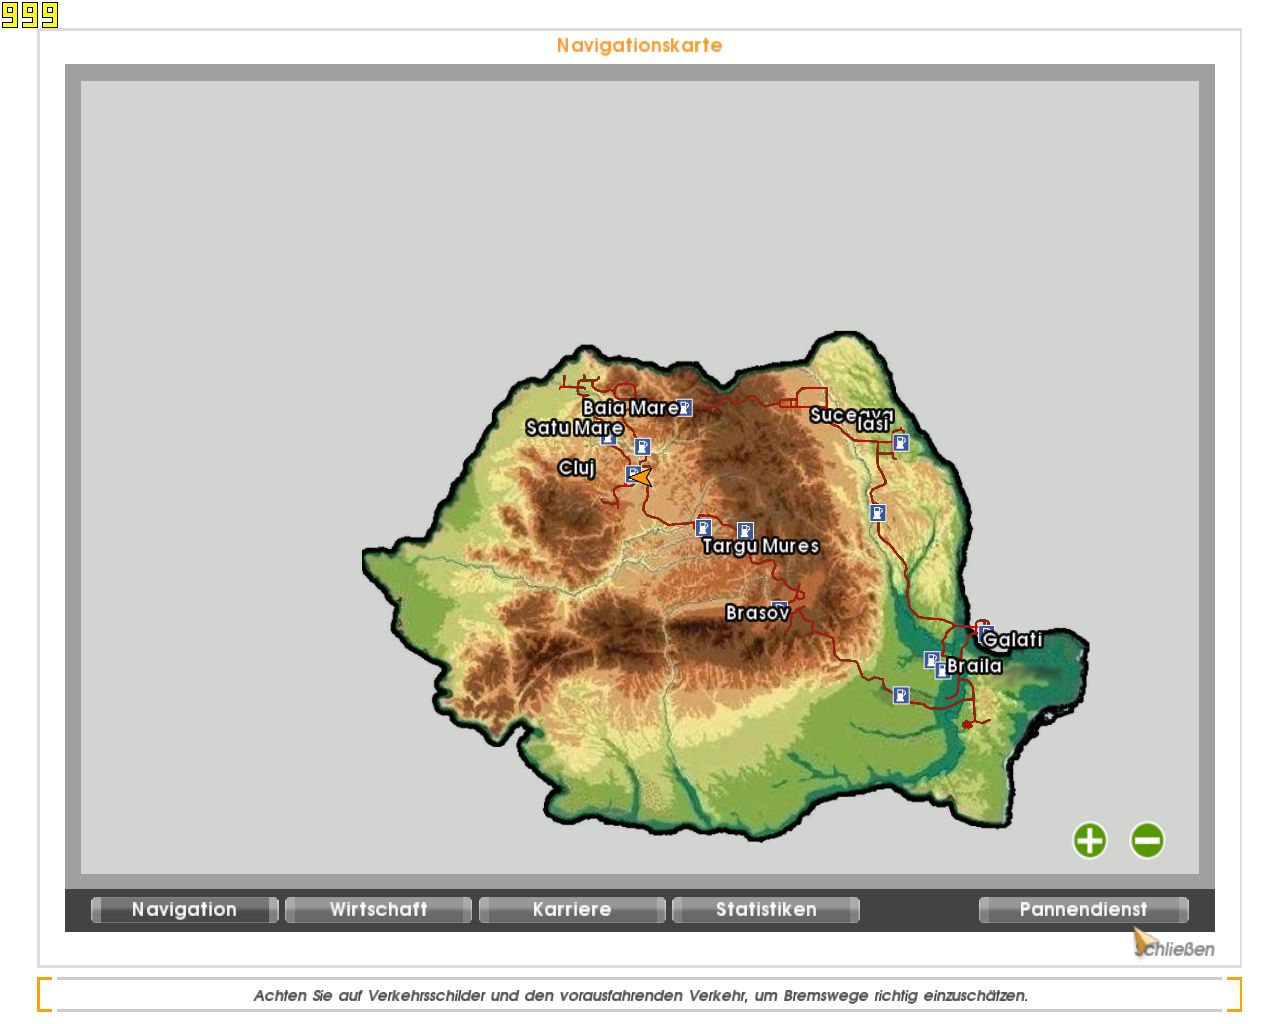Switch to the Wirtschaft tab
Screen dimensions: 1280x1024
coord(378,909)
